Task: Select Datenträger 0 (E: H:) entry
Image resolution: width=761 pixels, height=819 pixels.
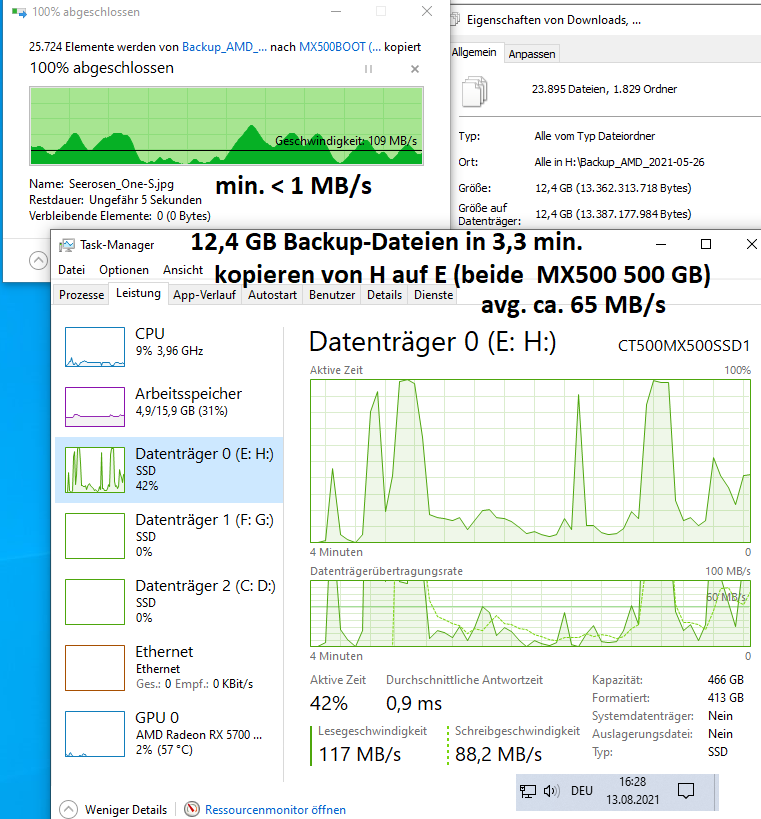Action: (x=169, y=470)
